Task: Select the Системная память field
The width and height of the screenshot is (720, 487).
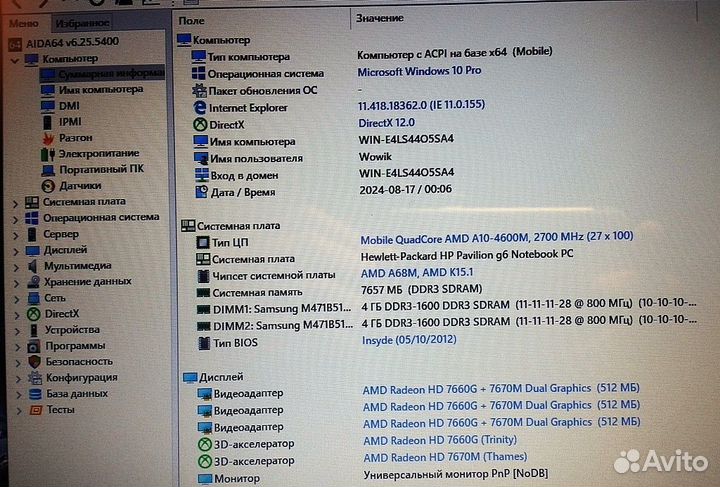Action: coord(258,292)
